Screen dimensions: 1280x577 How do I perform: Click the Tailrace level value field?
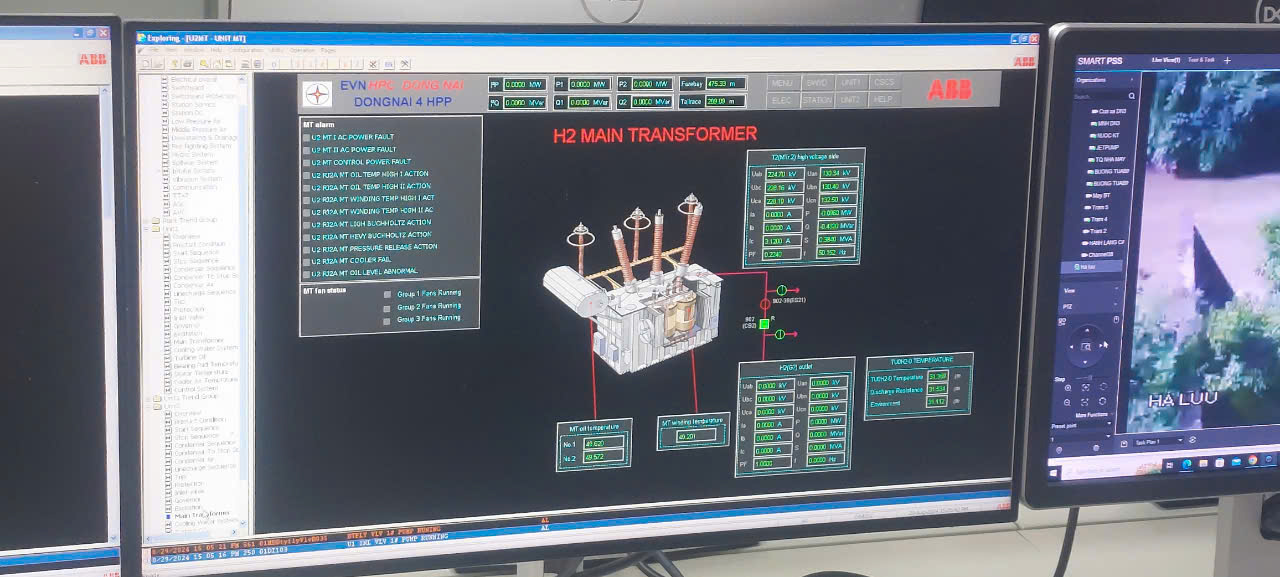pos(726,101)
